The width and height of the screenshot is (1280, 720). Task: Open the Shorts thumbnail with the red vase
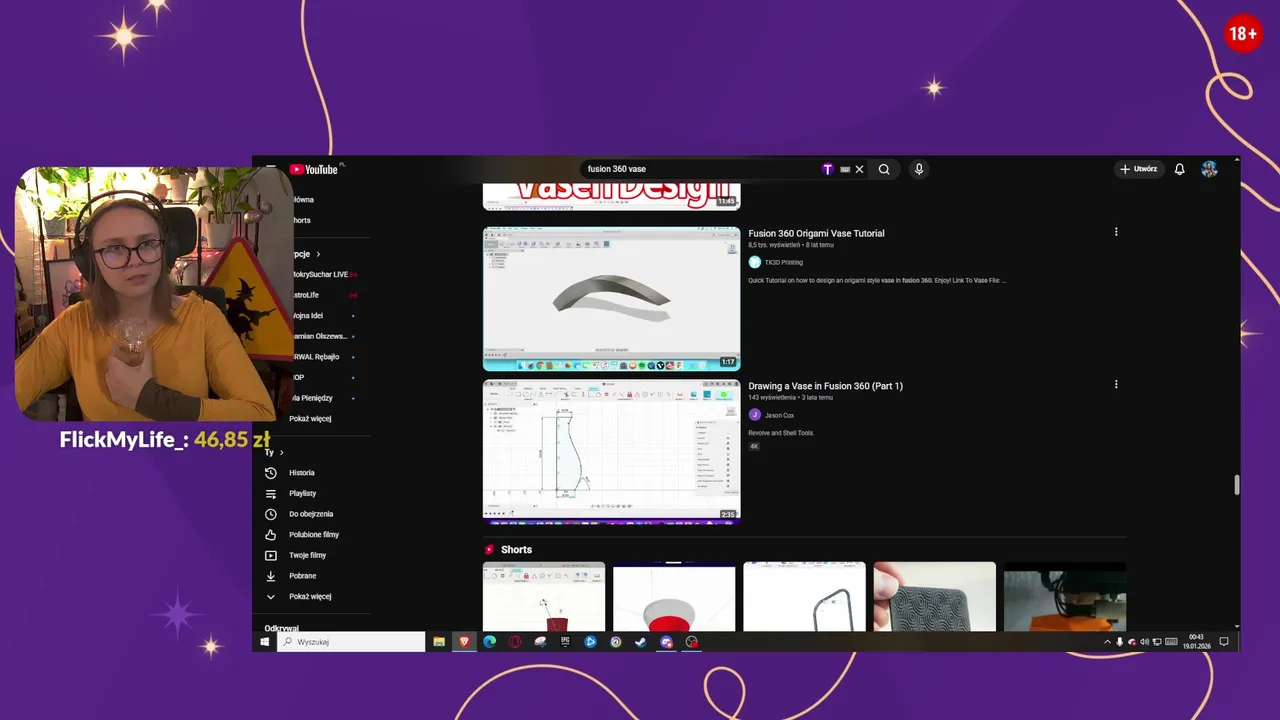[x=674, y=597]
